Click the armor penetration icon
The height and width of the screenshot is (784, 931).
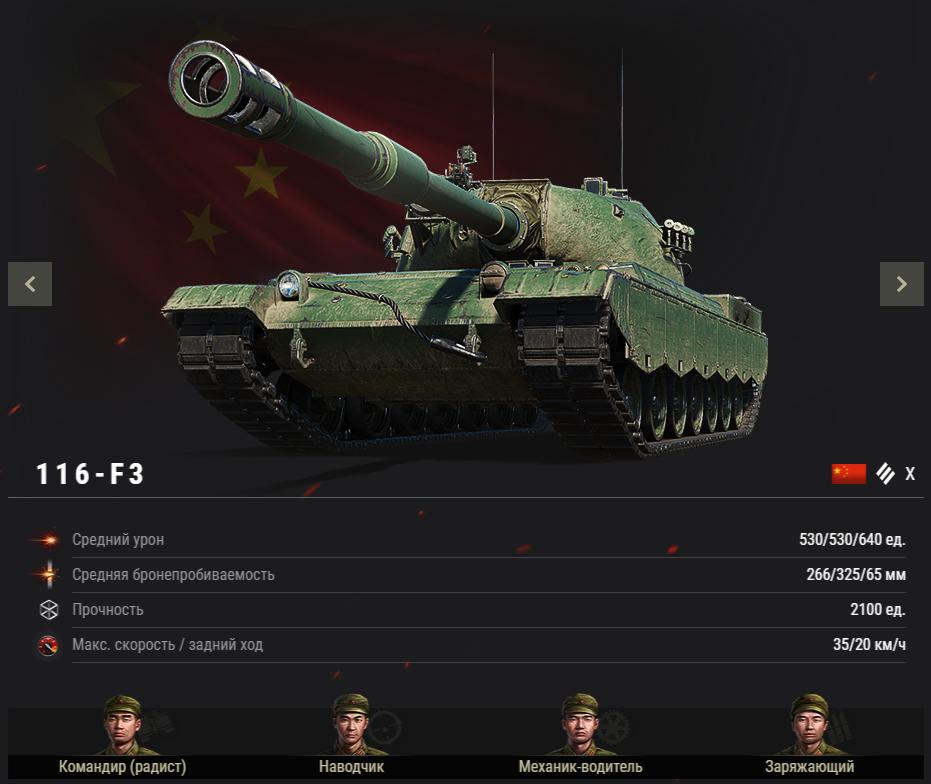tap(49, 574)
